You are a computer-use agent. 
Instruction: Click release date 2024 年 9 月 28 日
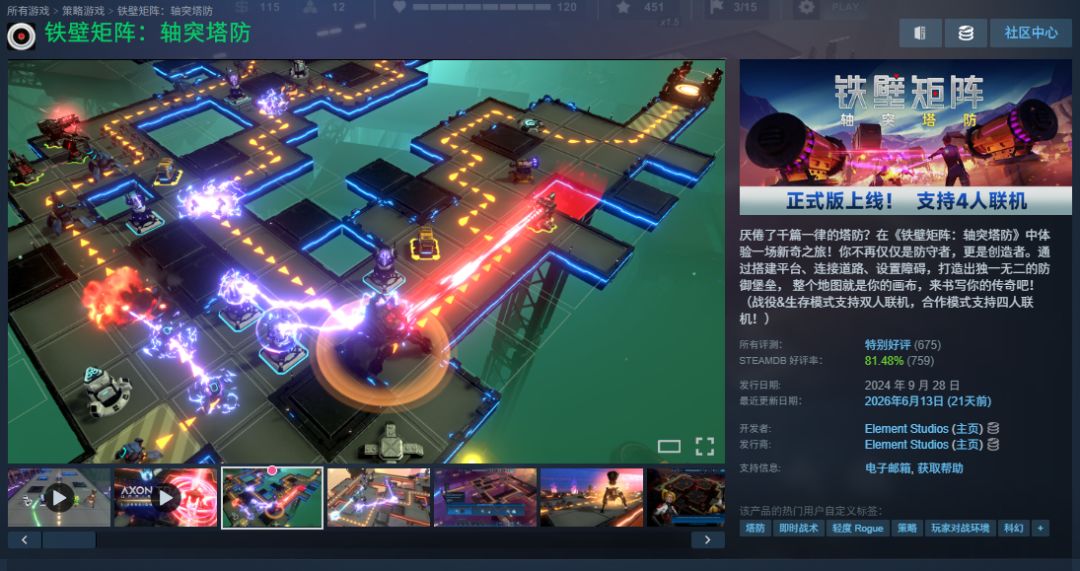pyautogui.click(x=912, y=385)
